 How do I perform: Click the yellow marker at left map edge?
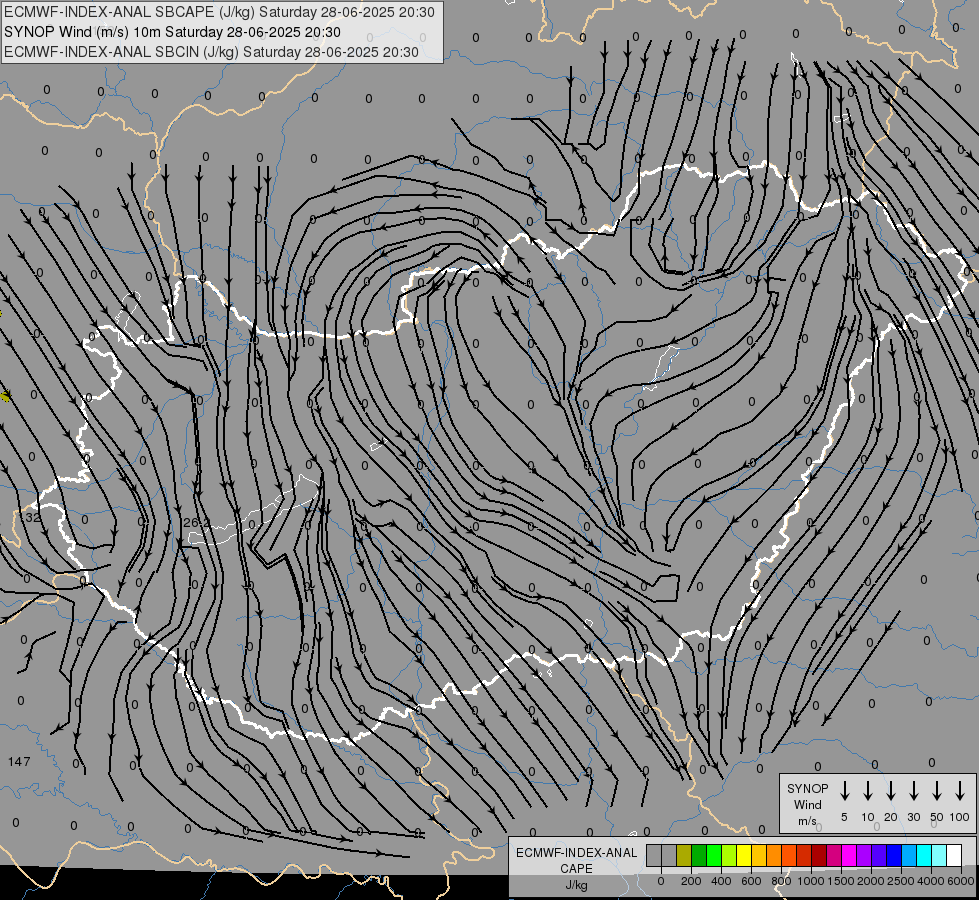[x=5, y=396]
